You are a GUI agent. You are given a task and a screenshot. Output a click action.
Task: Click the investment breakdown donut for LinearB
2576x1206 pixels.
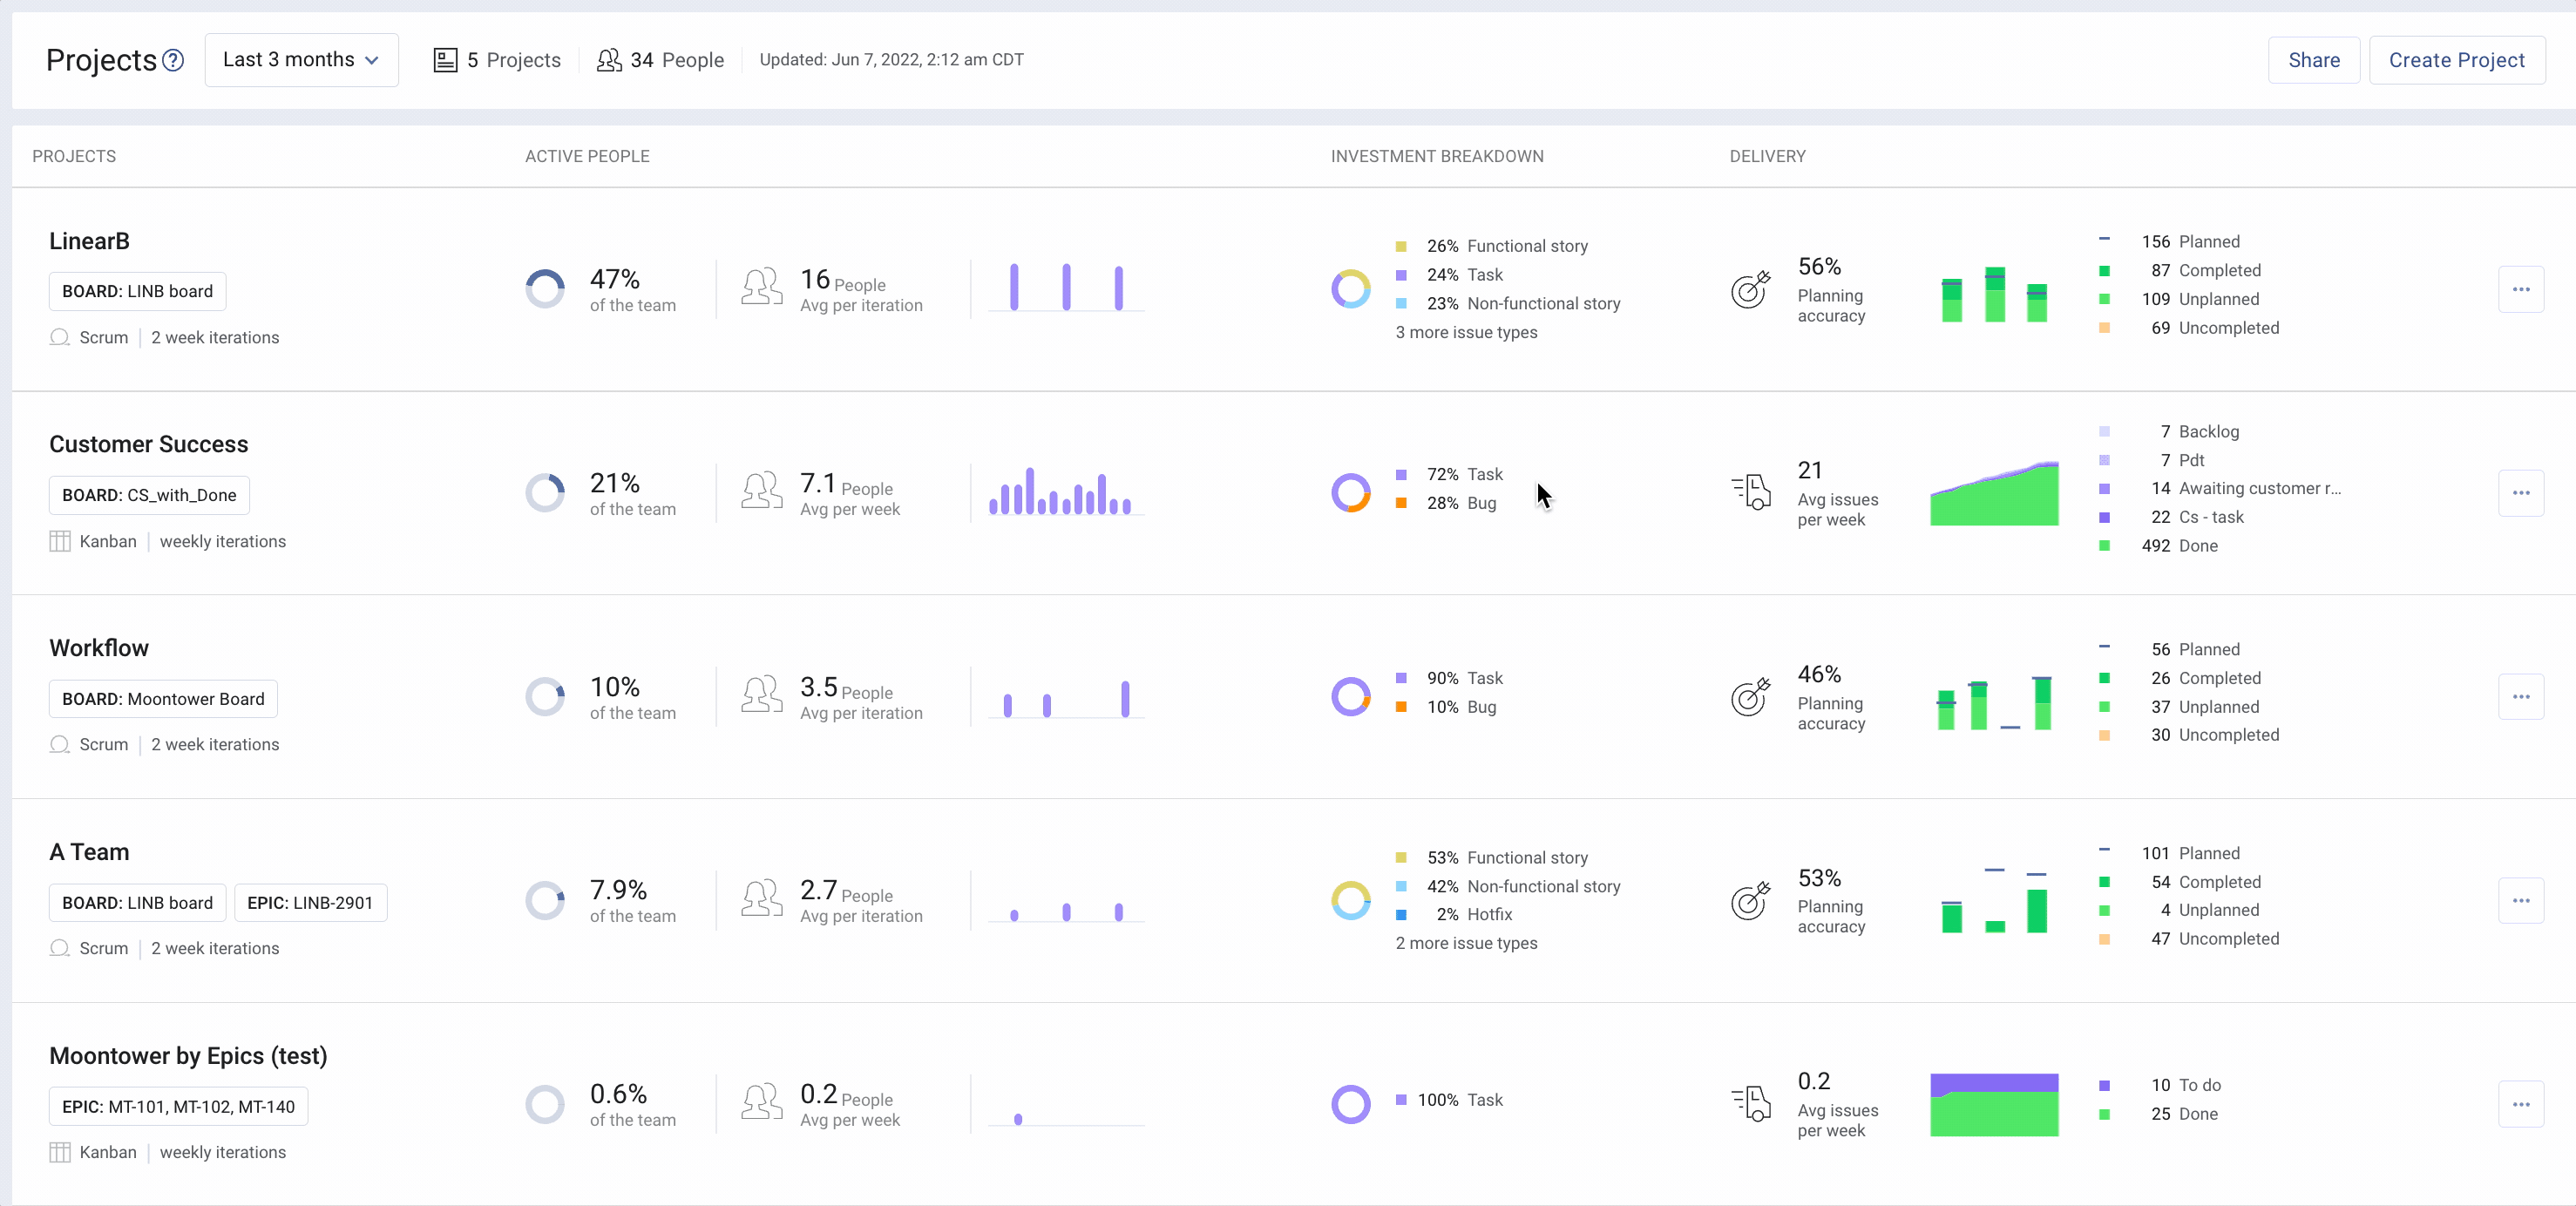[x=1351, y=289]
